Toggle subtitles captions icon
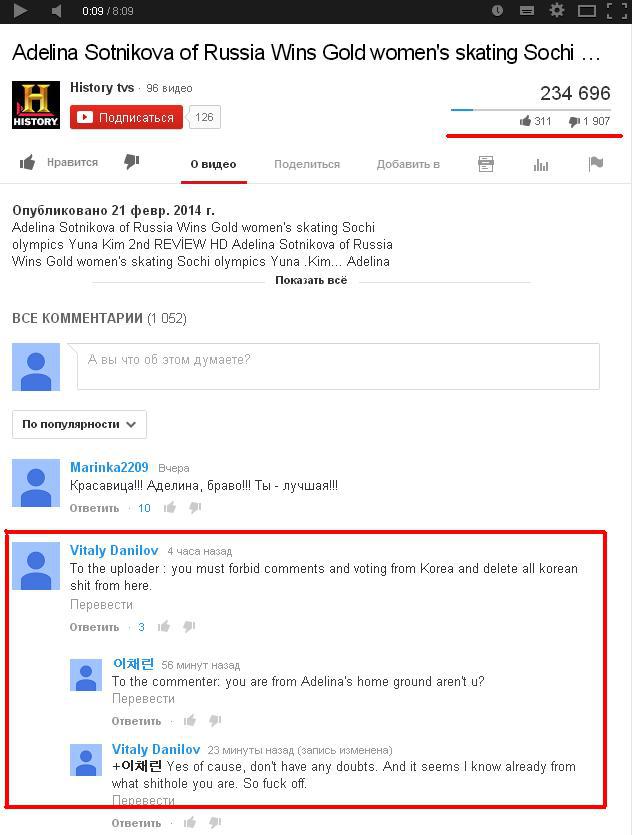 tap(527, 11)
